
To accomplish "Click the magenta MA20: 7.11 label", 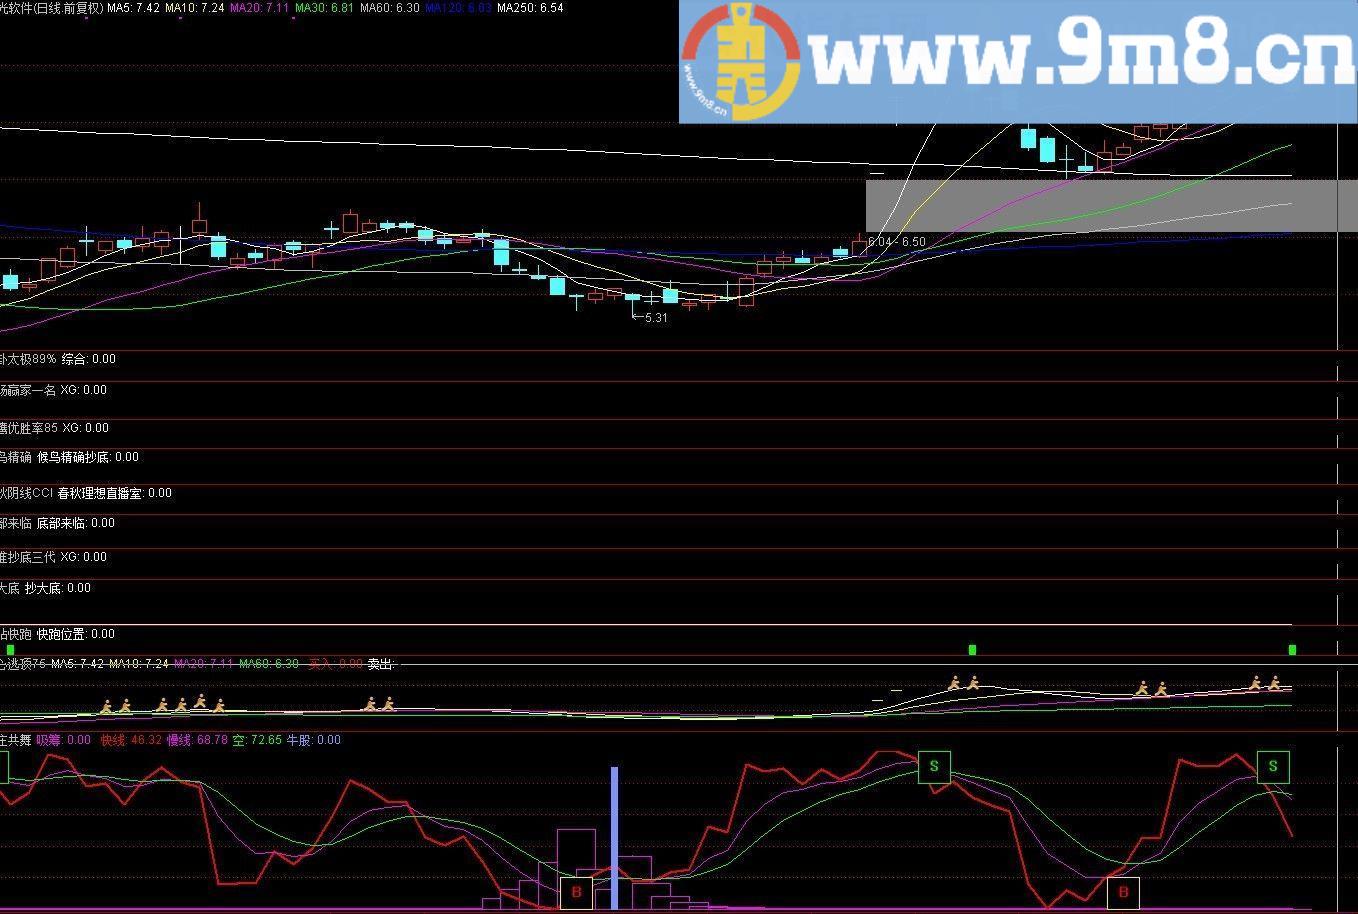I will coord(259,8).
